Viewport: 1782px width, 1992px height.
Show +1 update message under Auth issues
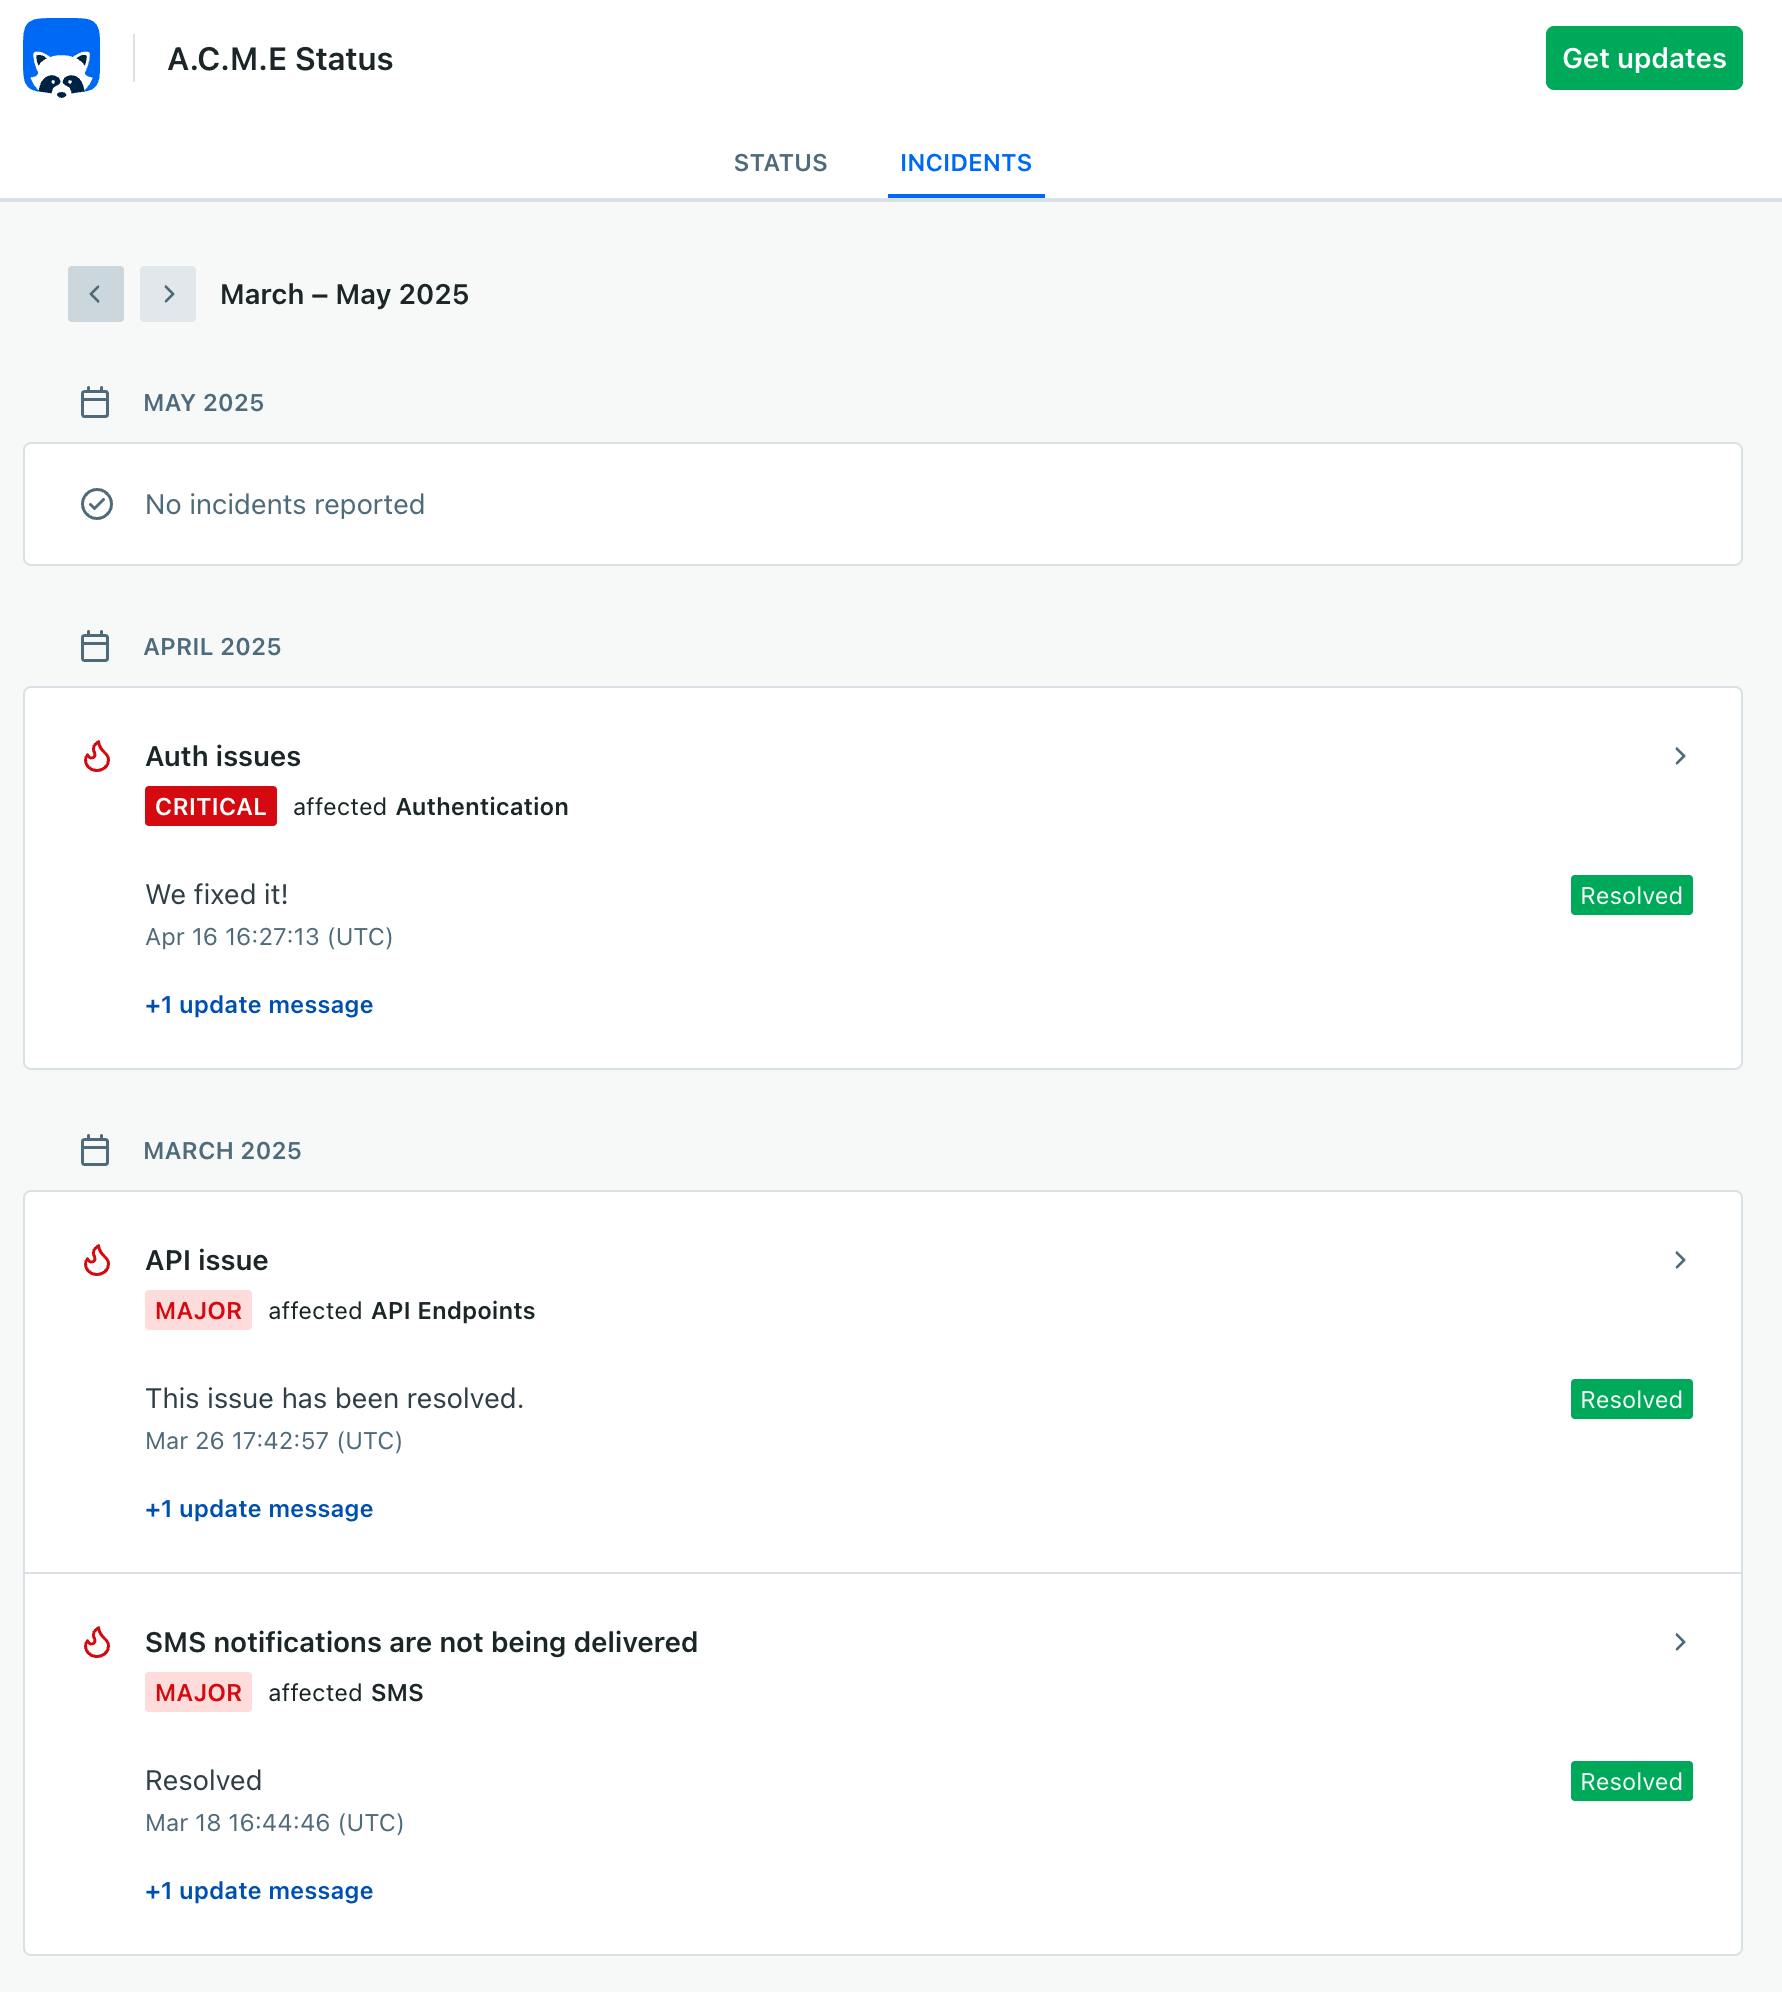[259, 1005]
